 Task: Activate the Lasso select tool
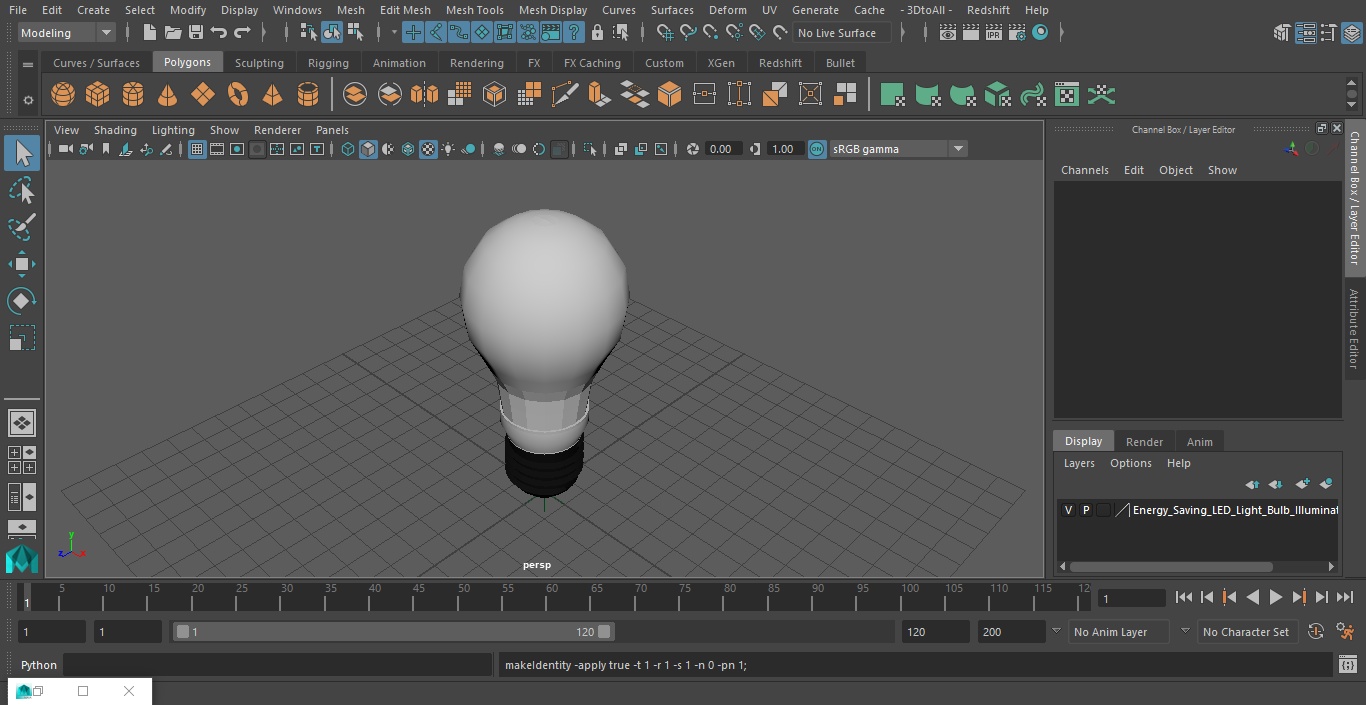pyautogui.click(x=22, y=190)
